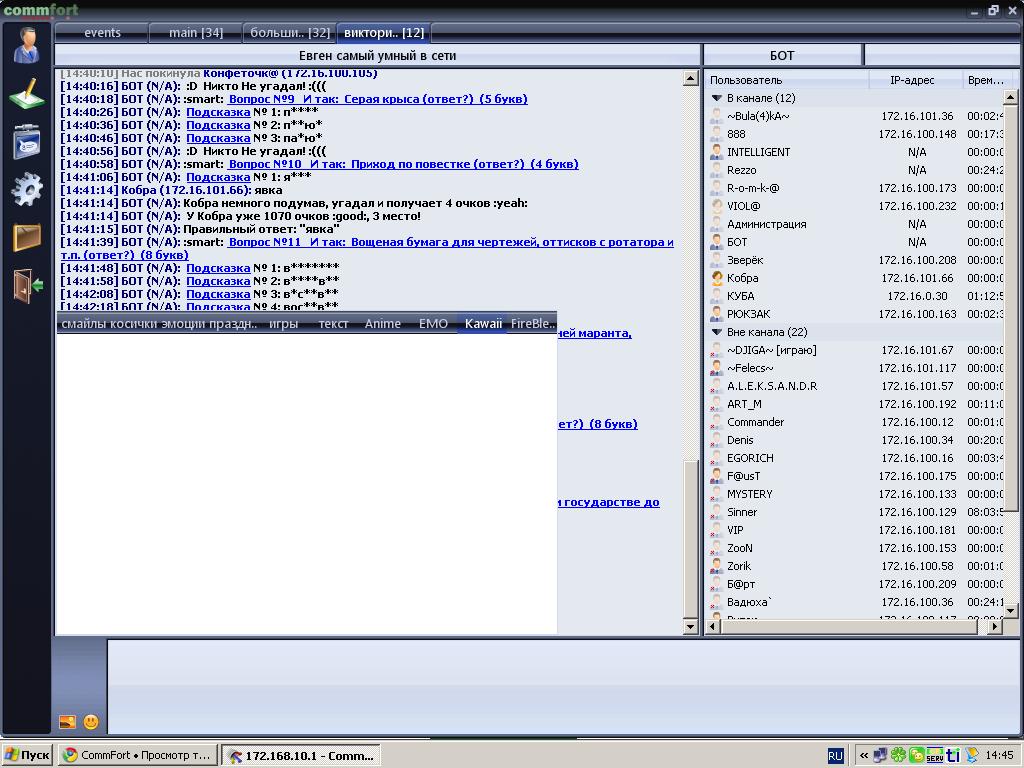
Task: Select the 'Anime' smiley category tab
Action: tap(382, 324)
